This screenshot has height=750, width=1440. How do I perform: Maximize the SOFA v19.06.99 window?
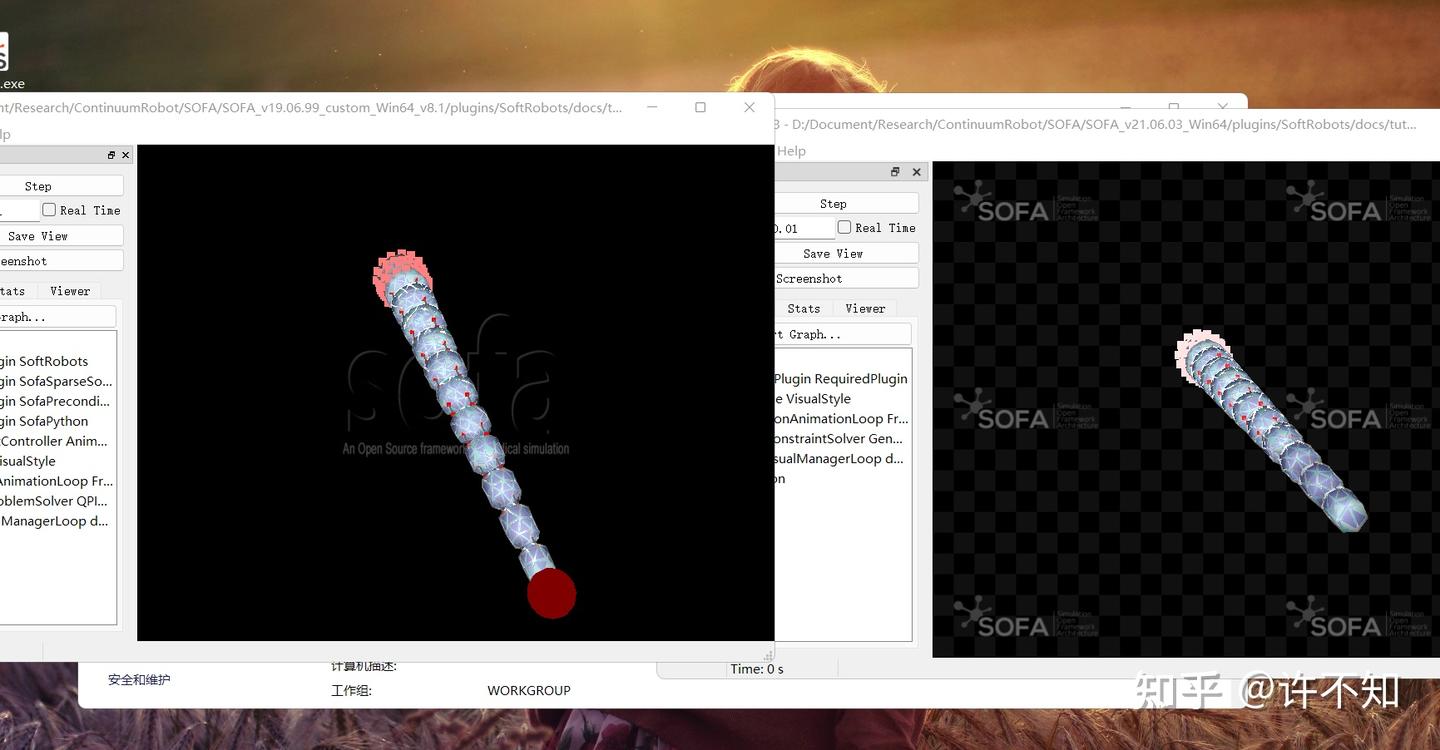pyautogui.click(x=700, y=107)
